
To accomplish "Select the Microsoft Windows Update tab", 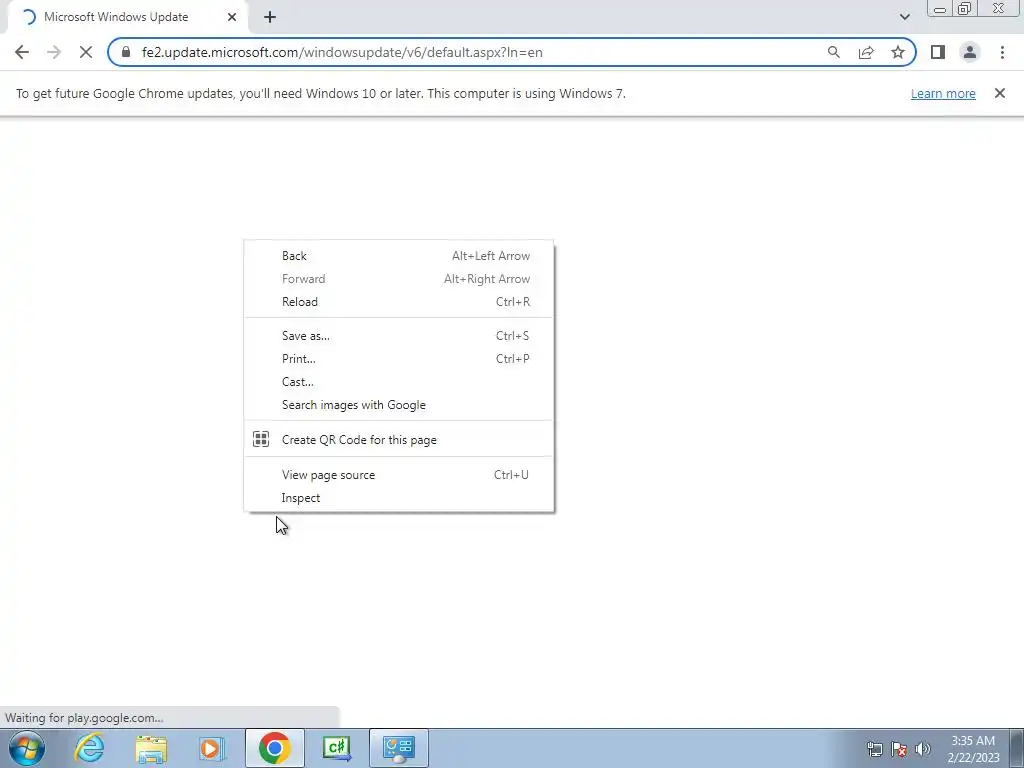I will (127, 17).
